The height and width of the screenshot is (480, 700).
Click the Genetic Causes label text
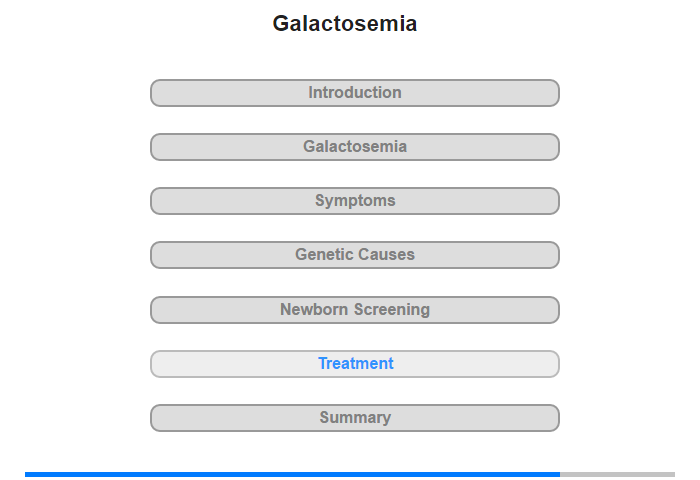(355, 255)
